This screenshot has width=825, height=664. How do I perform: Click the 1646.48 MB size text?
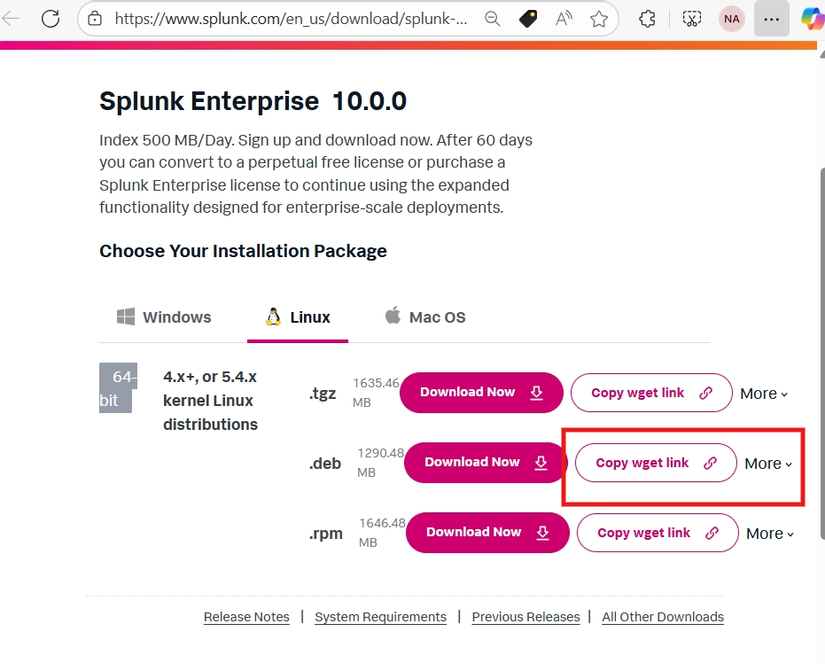(x=382, y=532)
